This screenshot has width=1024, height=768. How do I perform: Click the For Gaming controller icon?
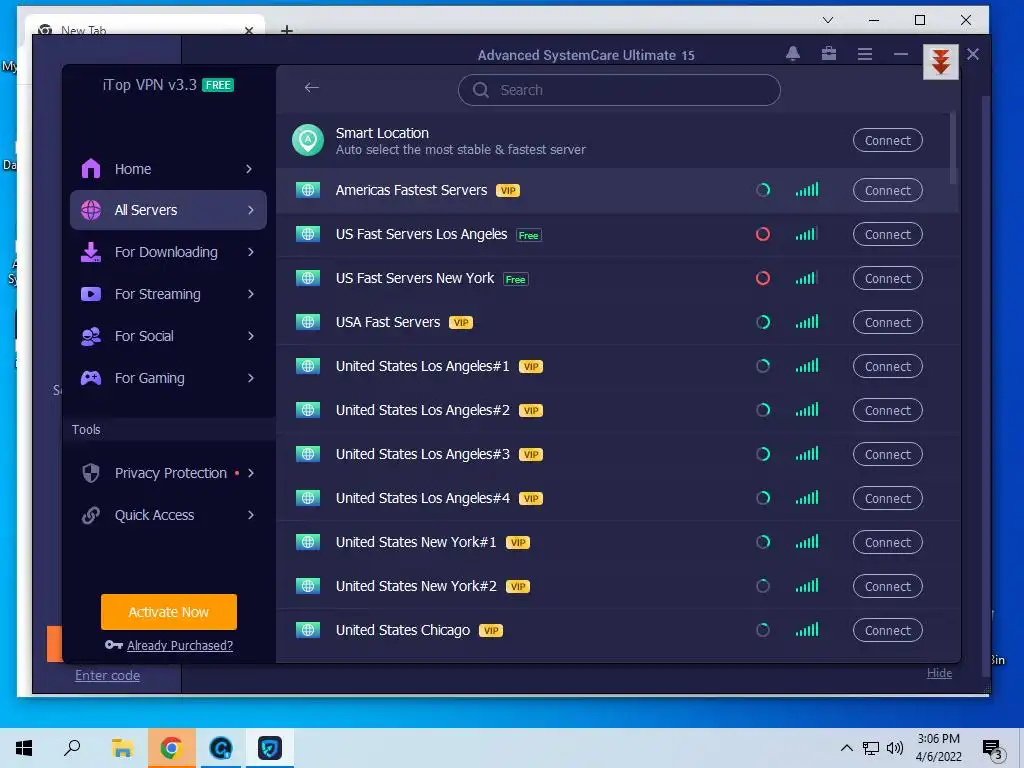coord(91,377)
